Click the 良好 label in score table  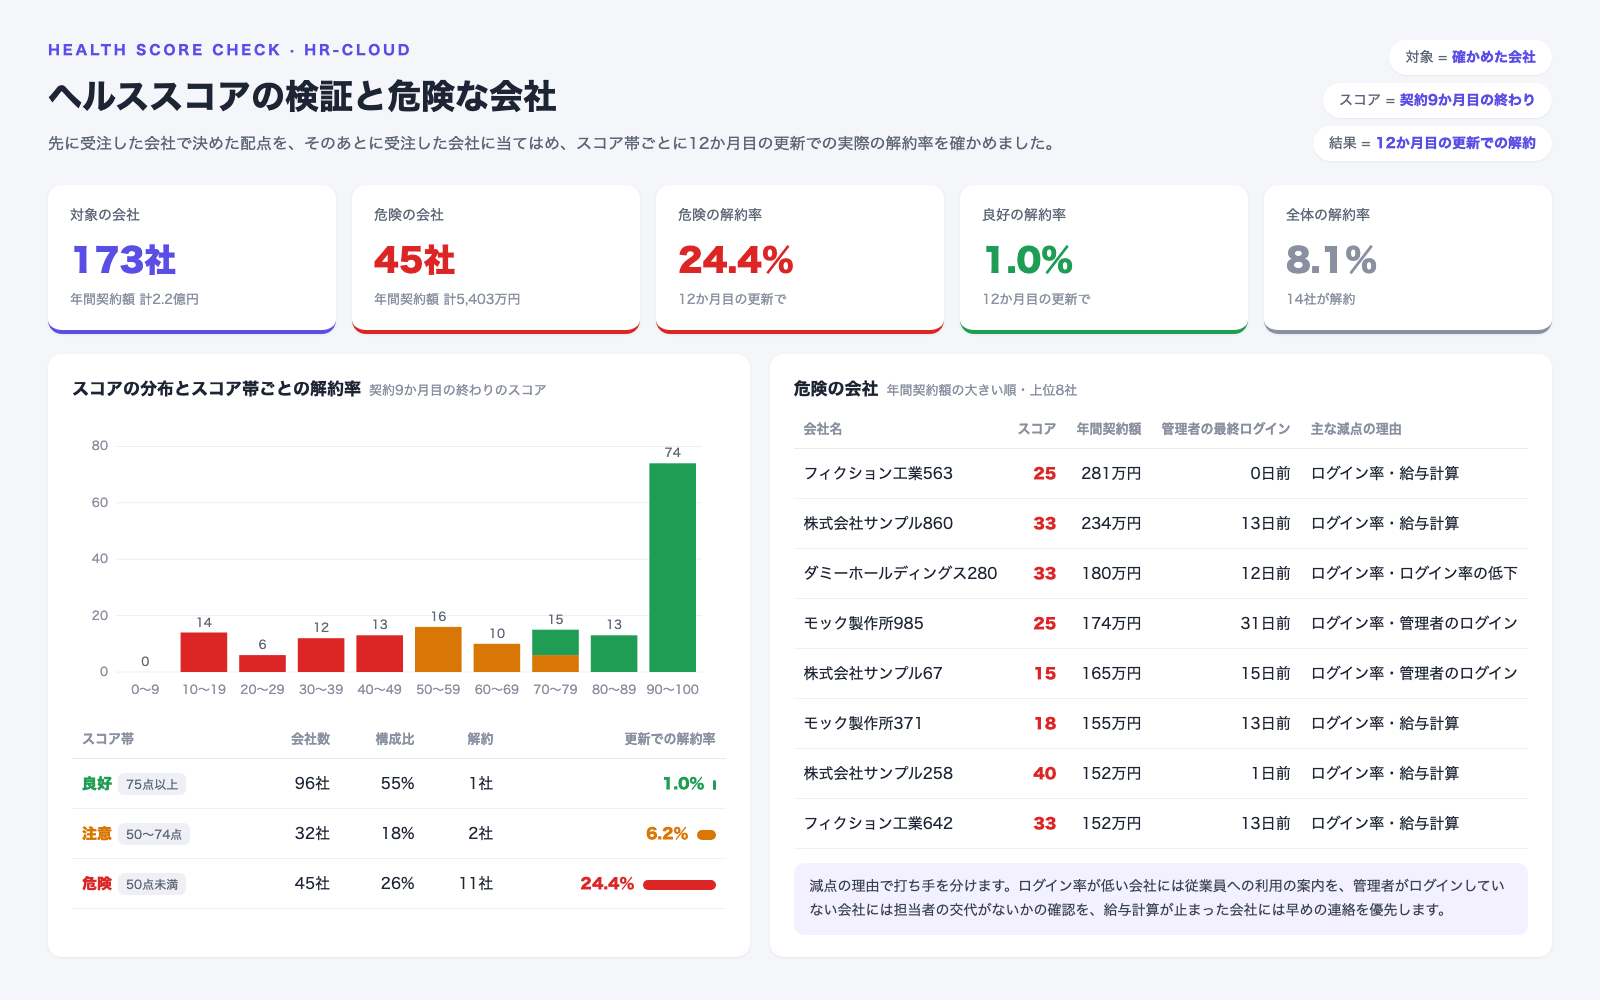[97, 784]
